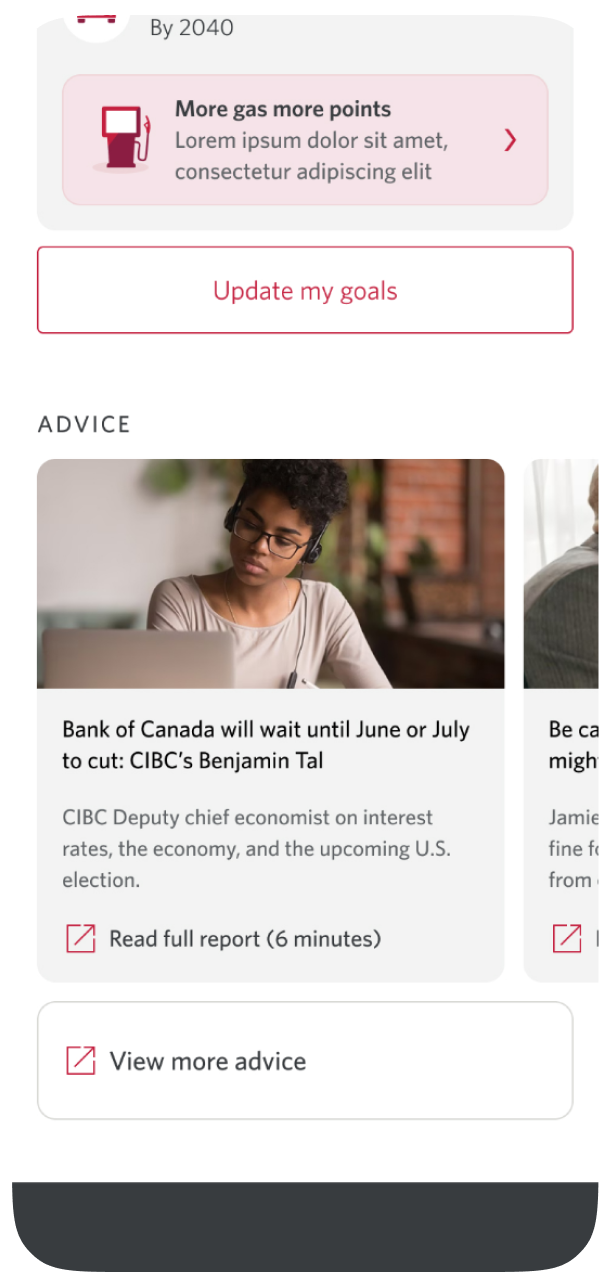Open the More gas more points title

(x=283, y=109)
